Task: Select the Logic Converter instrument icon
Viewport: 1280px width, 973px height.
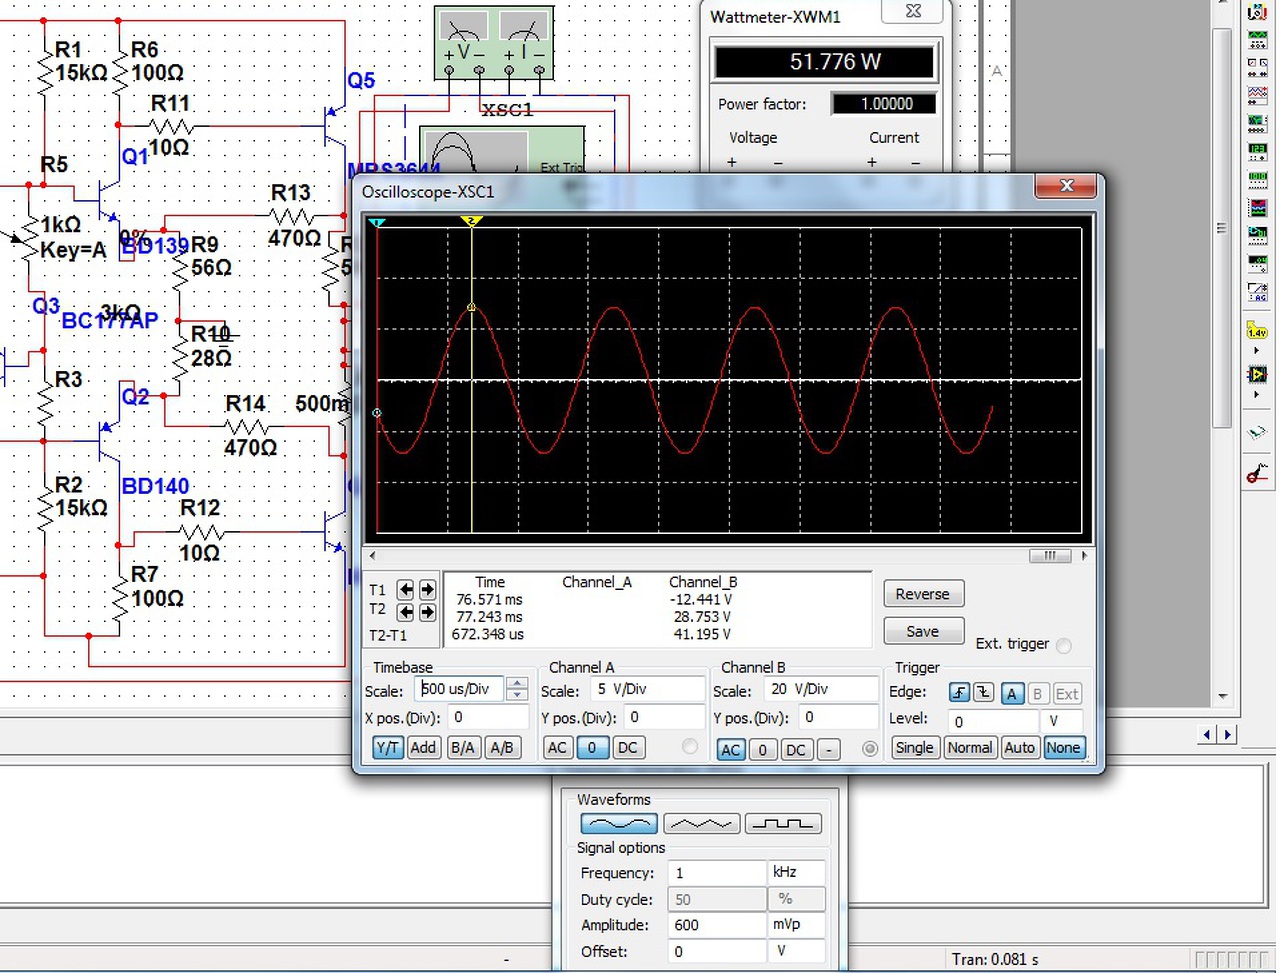Action: click(1257, 236)
